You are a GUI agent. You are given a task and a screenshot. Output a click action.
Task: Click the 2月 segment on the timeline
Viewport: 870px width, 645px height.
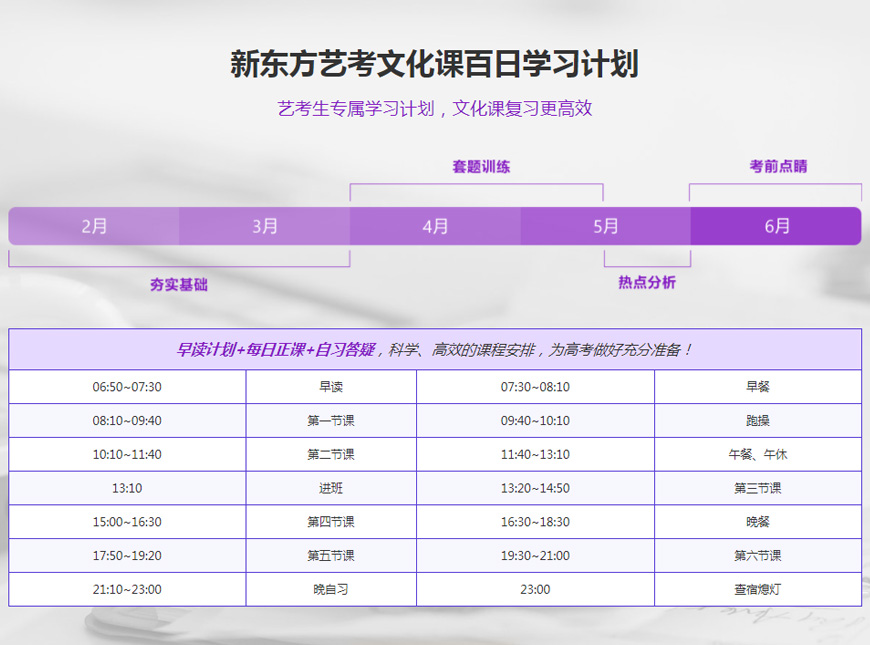click(94, 226)
